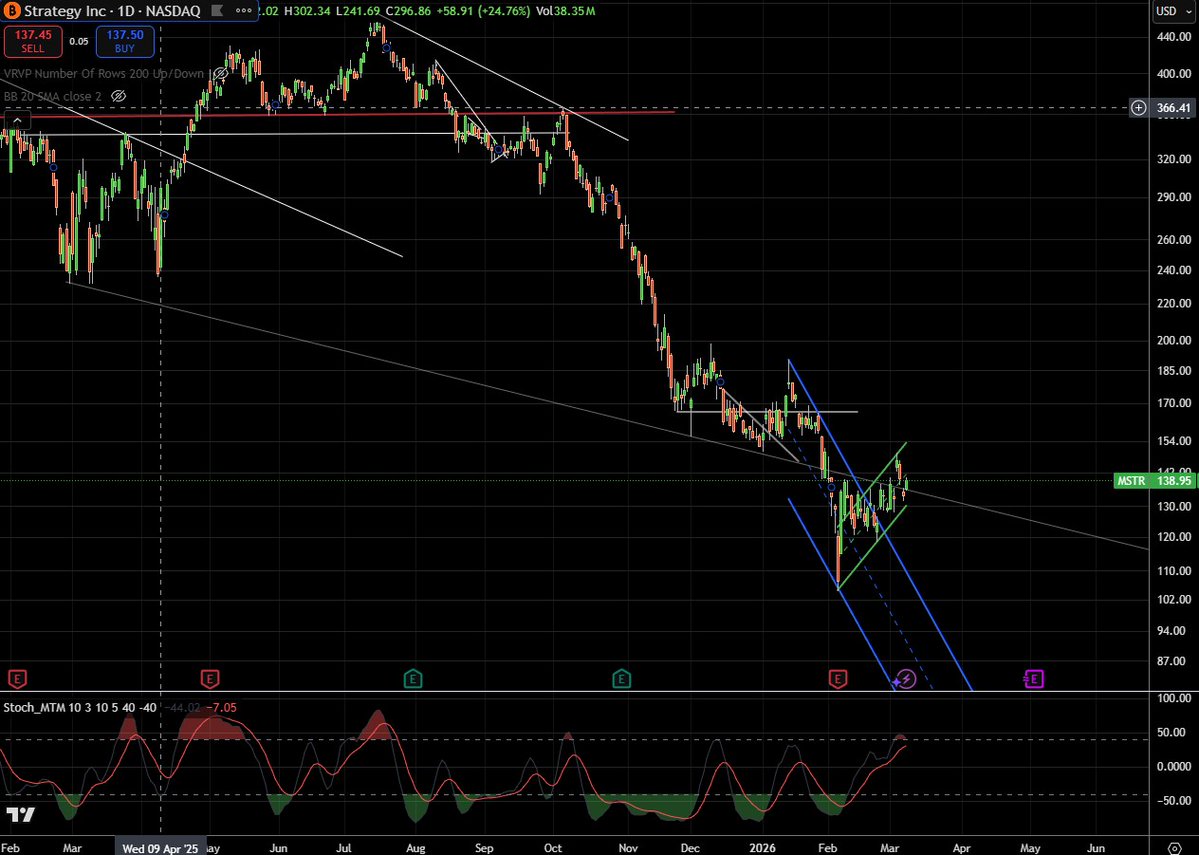This screenshot has width=1199, height=855.
Task: Click the 2026 label on time axis
Action: click(x=762, y=848)
